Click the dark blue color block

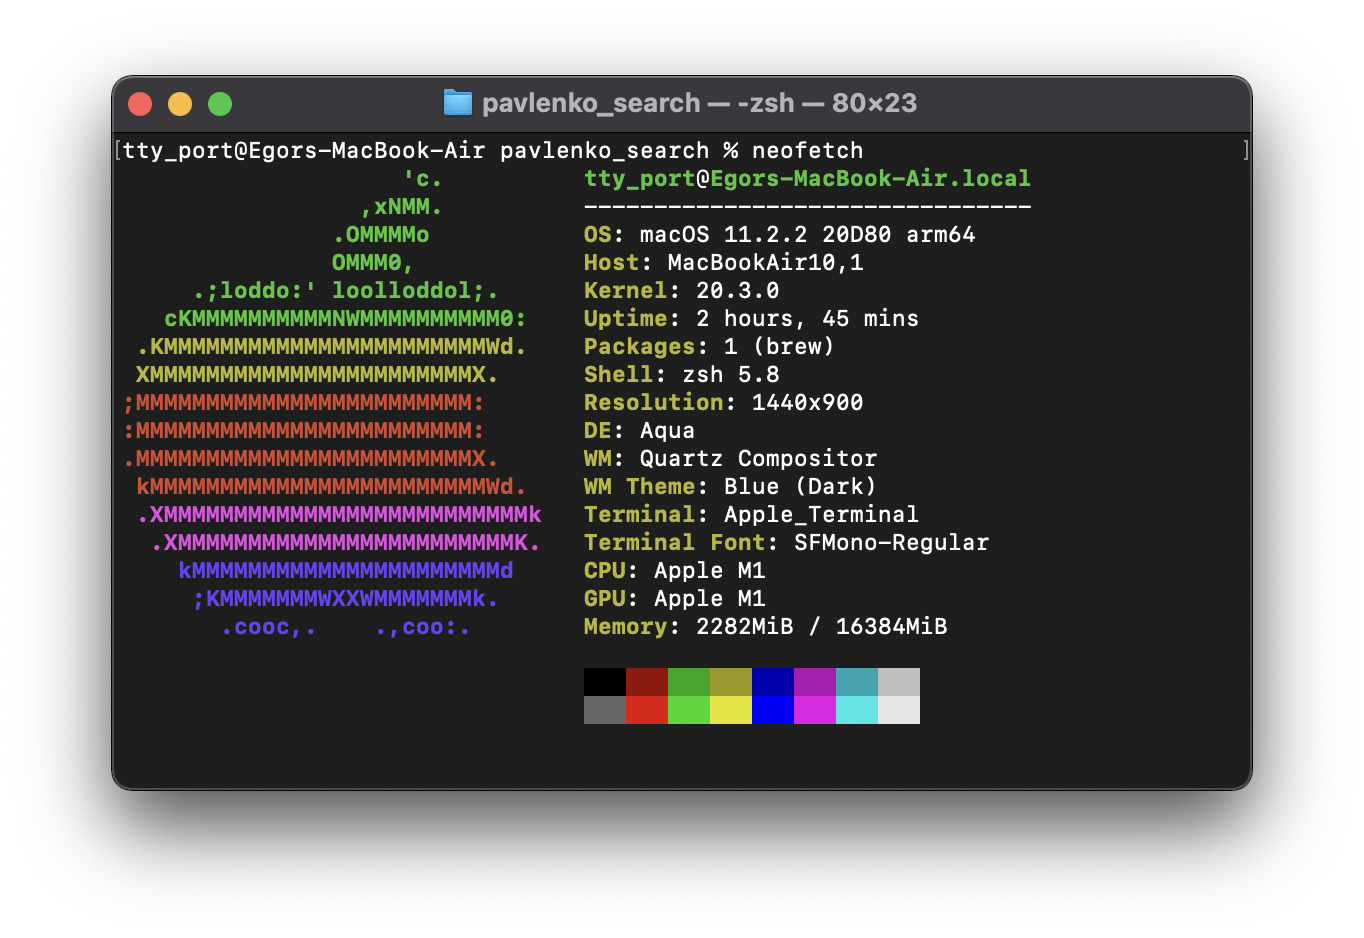773,682
